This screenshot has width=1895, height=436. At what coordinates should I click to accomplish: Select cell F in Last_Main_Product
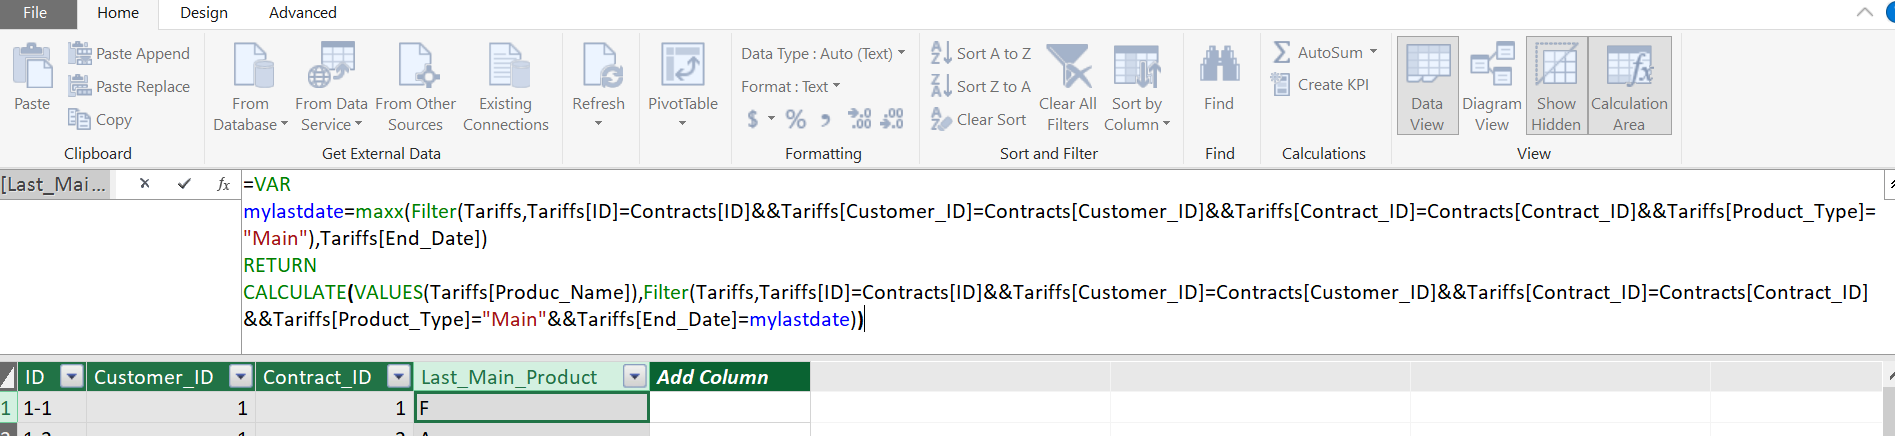(531, 407)
